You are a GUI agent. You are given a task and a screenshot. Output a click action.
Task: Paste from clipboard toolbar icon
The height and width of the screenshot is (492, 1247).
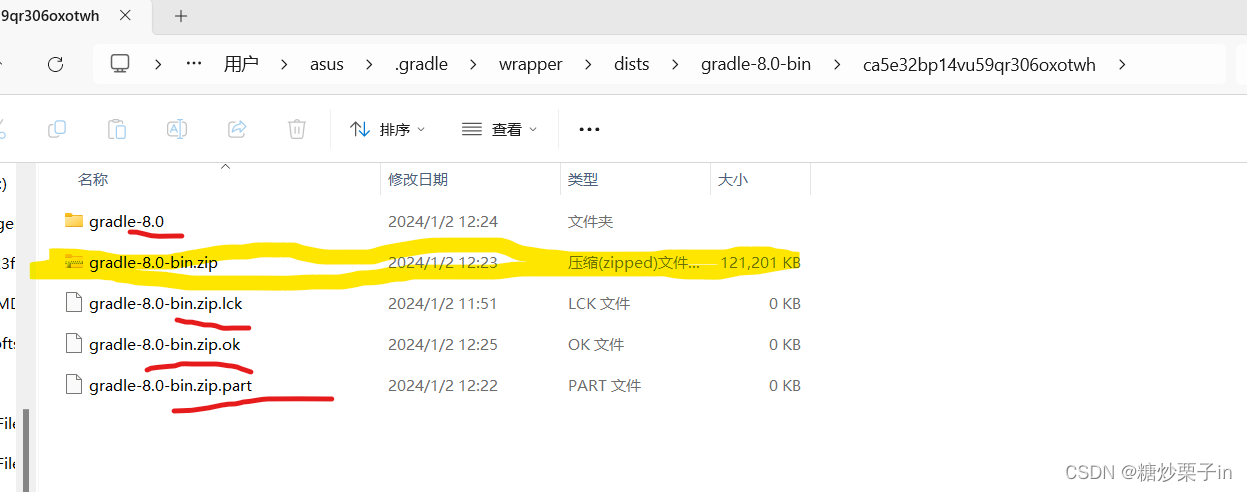point(117,129)
